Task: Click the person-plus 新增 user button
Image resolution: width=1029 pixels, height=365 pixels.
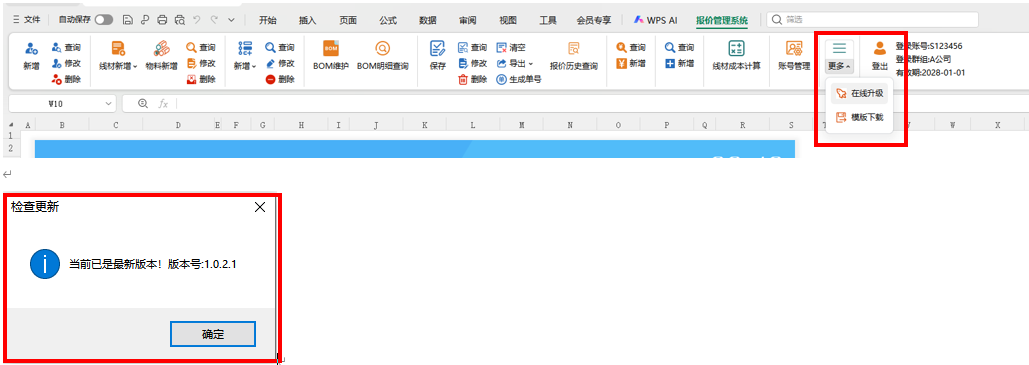Action: (31, 56)
